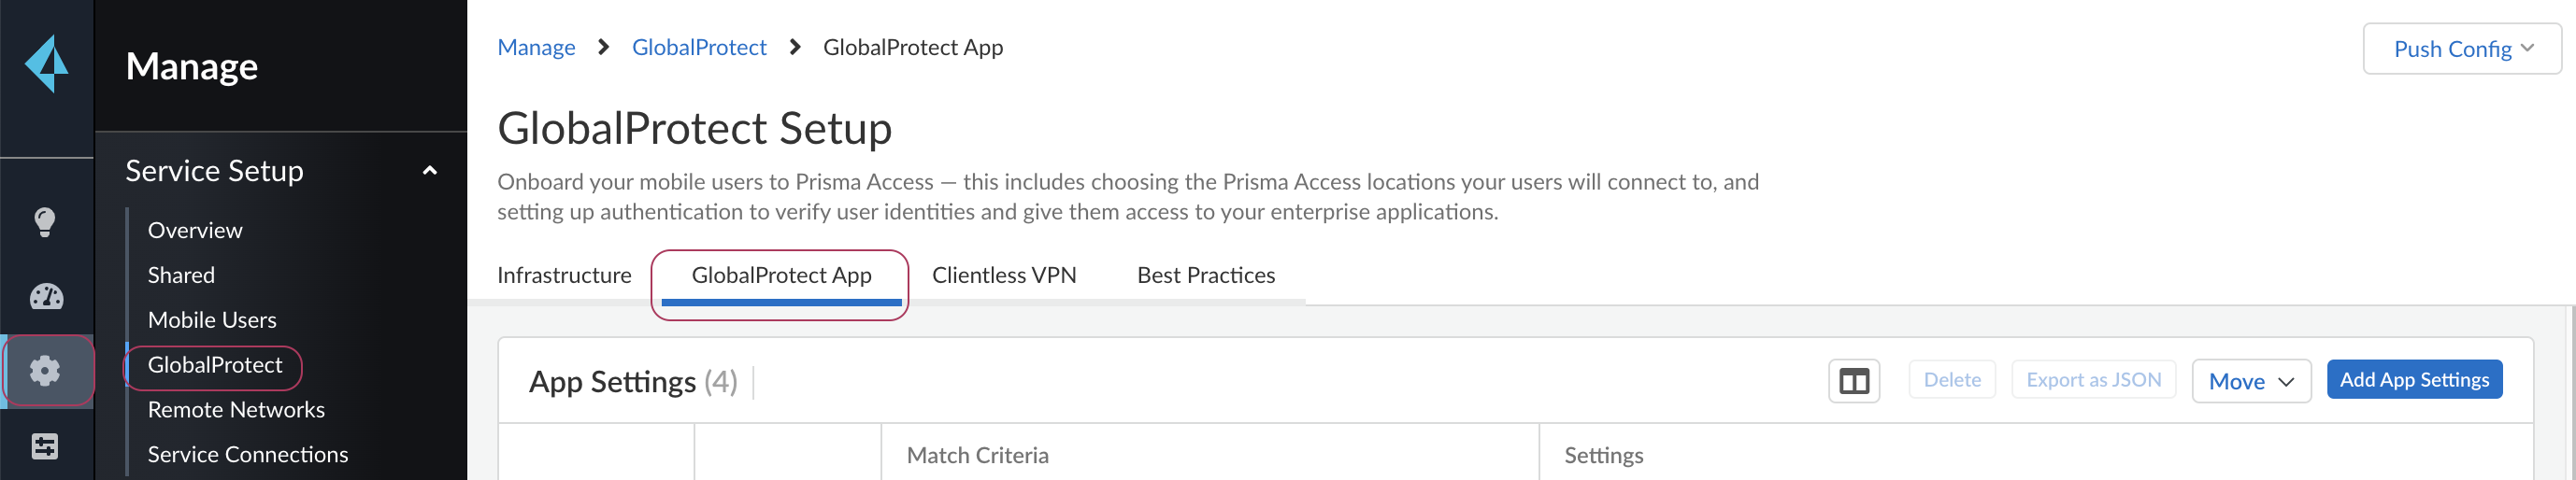
Task: Click the gear settings sidebar icon
Action: pos(45,371)
